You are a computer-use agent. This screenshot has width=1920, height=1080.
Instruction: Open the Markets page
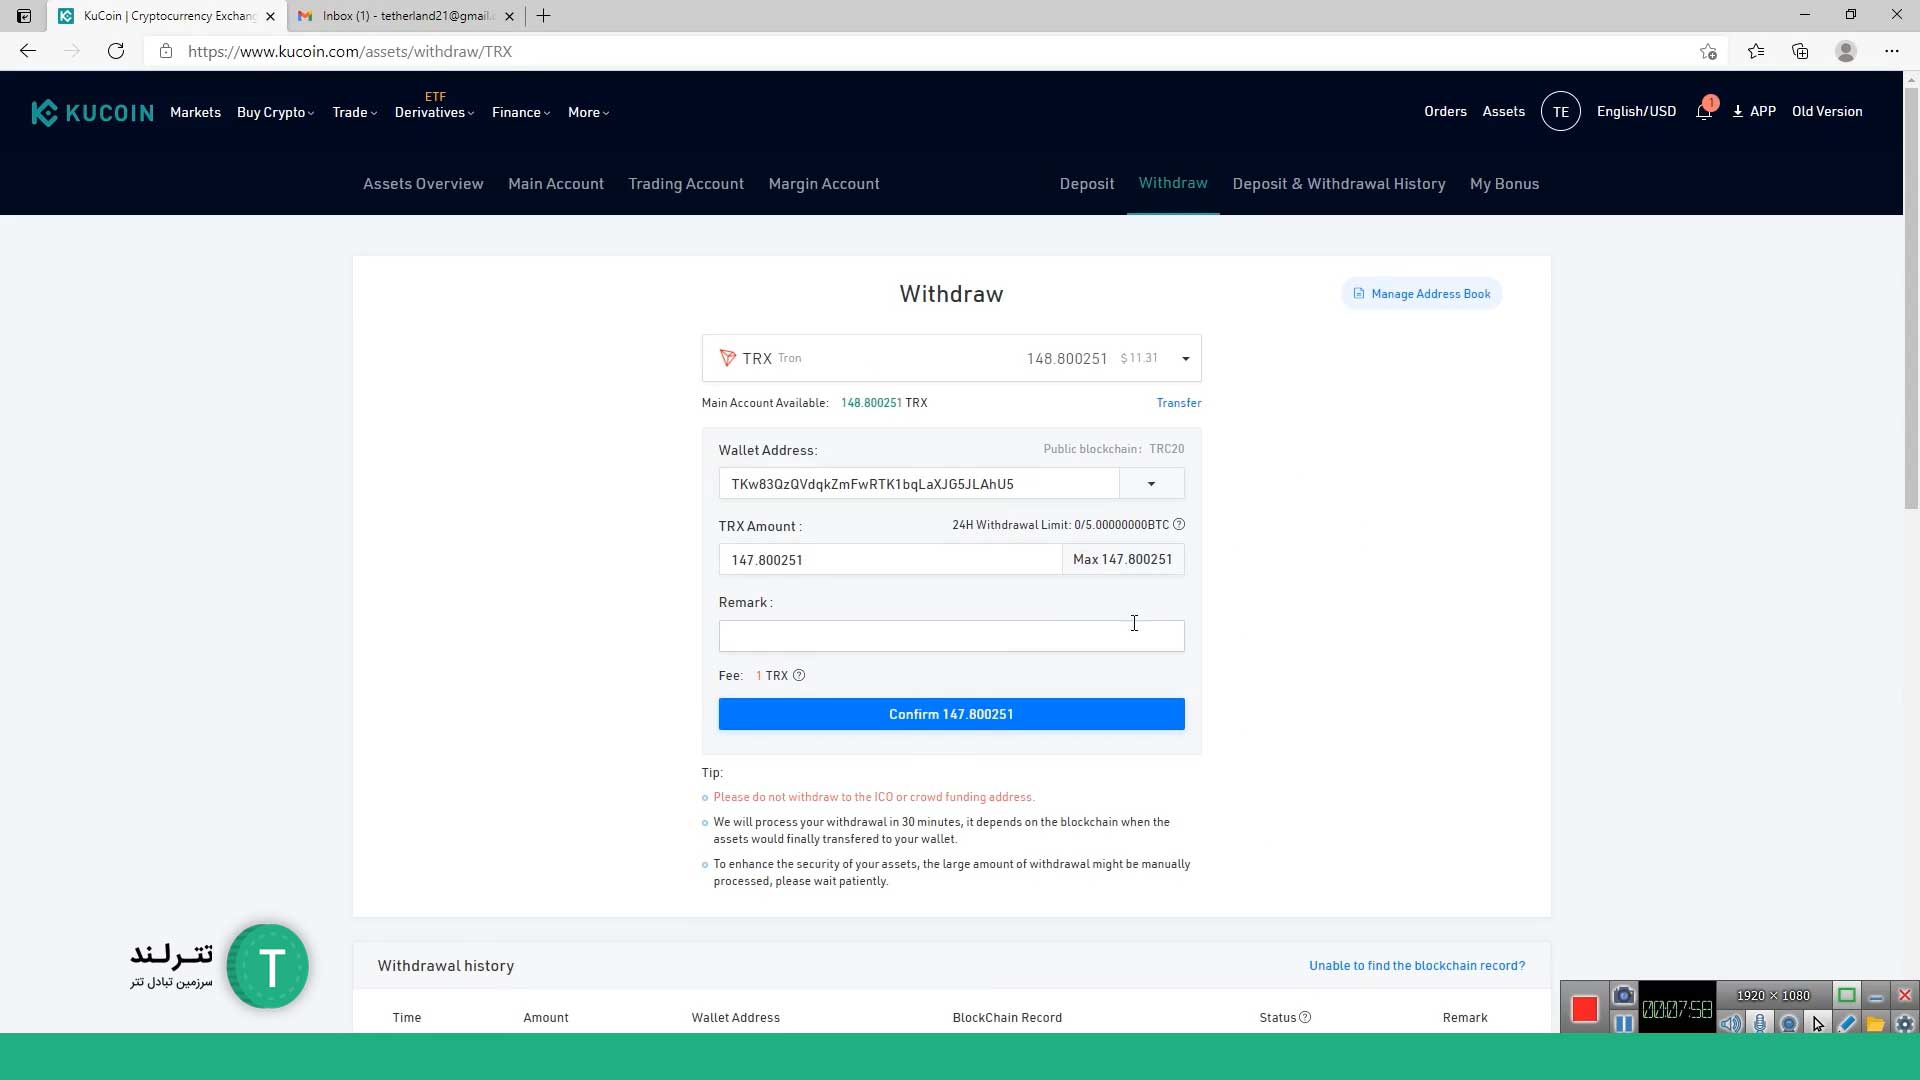(x=195, y=112)
